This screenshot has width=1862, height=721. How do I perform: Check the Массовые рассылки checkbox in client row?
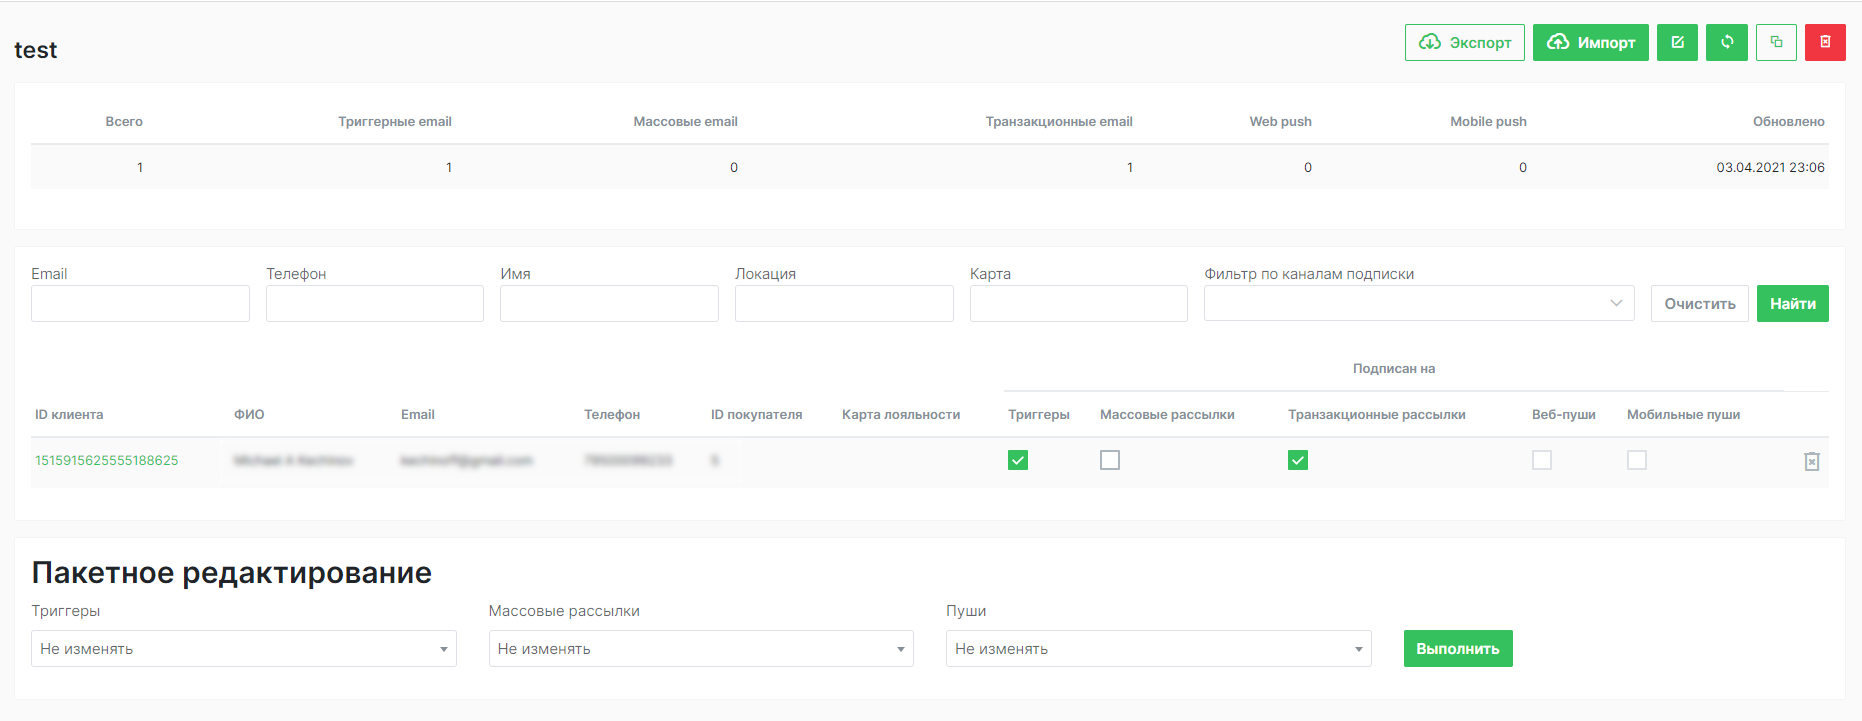(x=1110, y=460)
